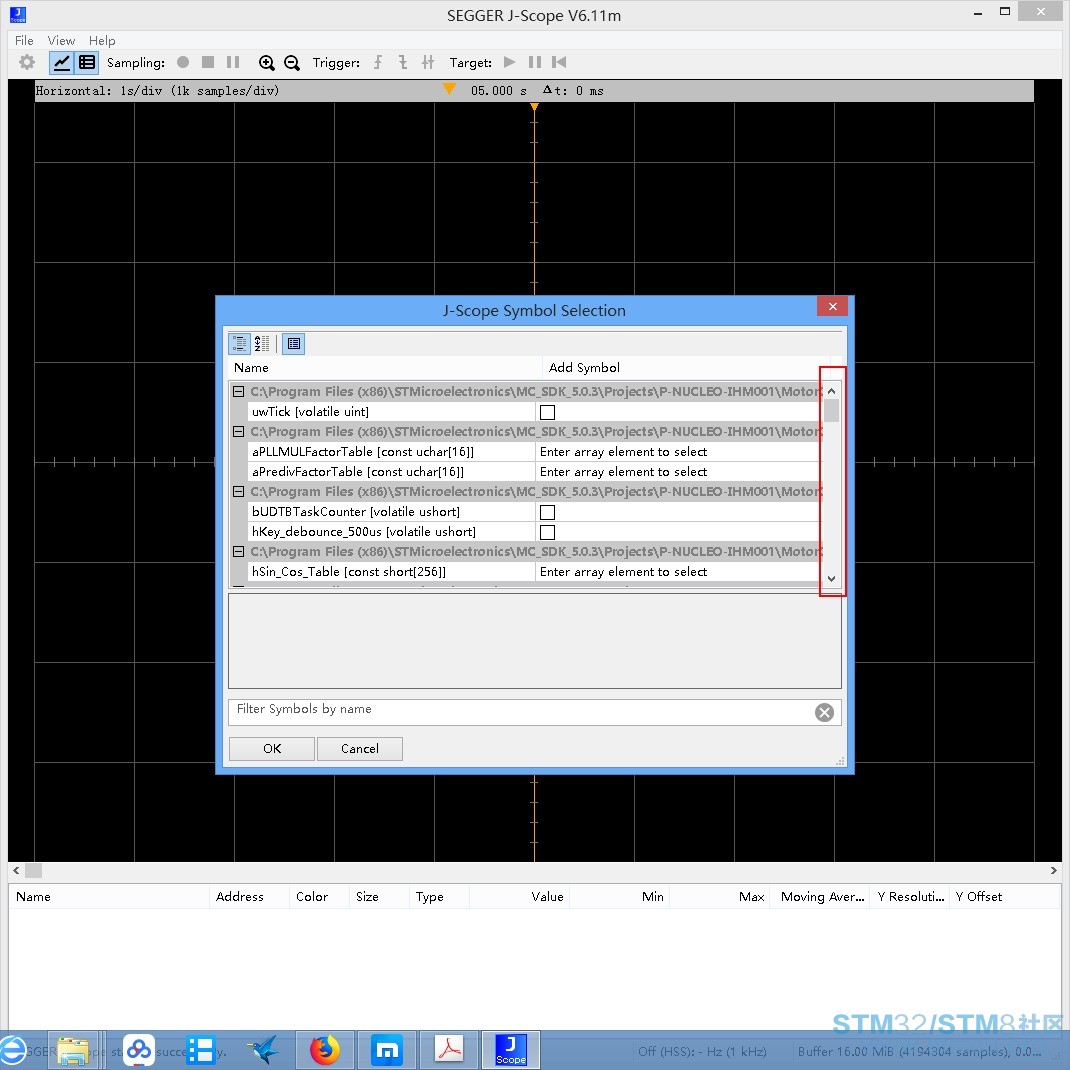Open Baidu Netdisk cloud icon in taskbar

[x=139, y=1050]
